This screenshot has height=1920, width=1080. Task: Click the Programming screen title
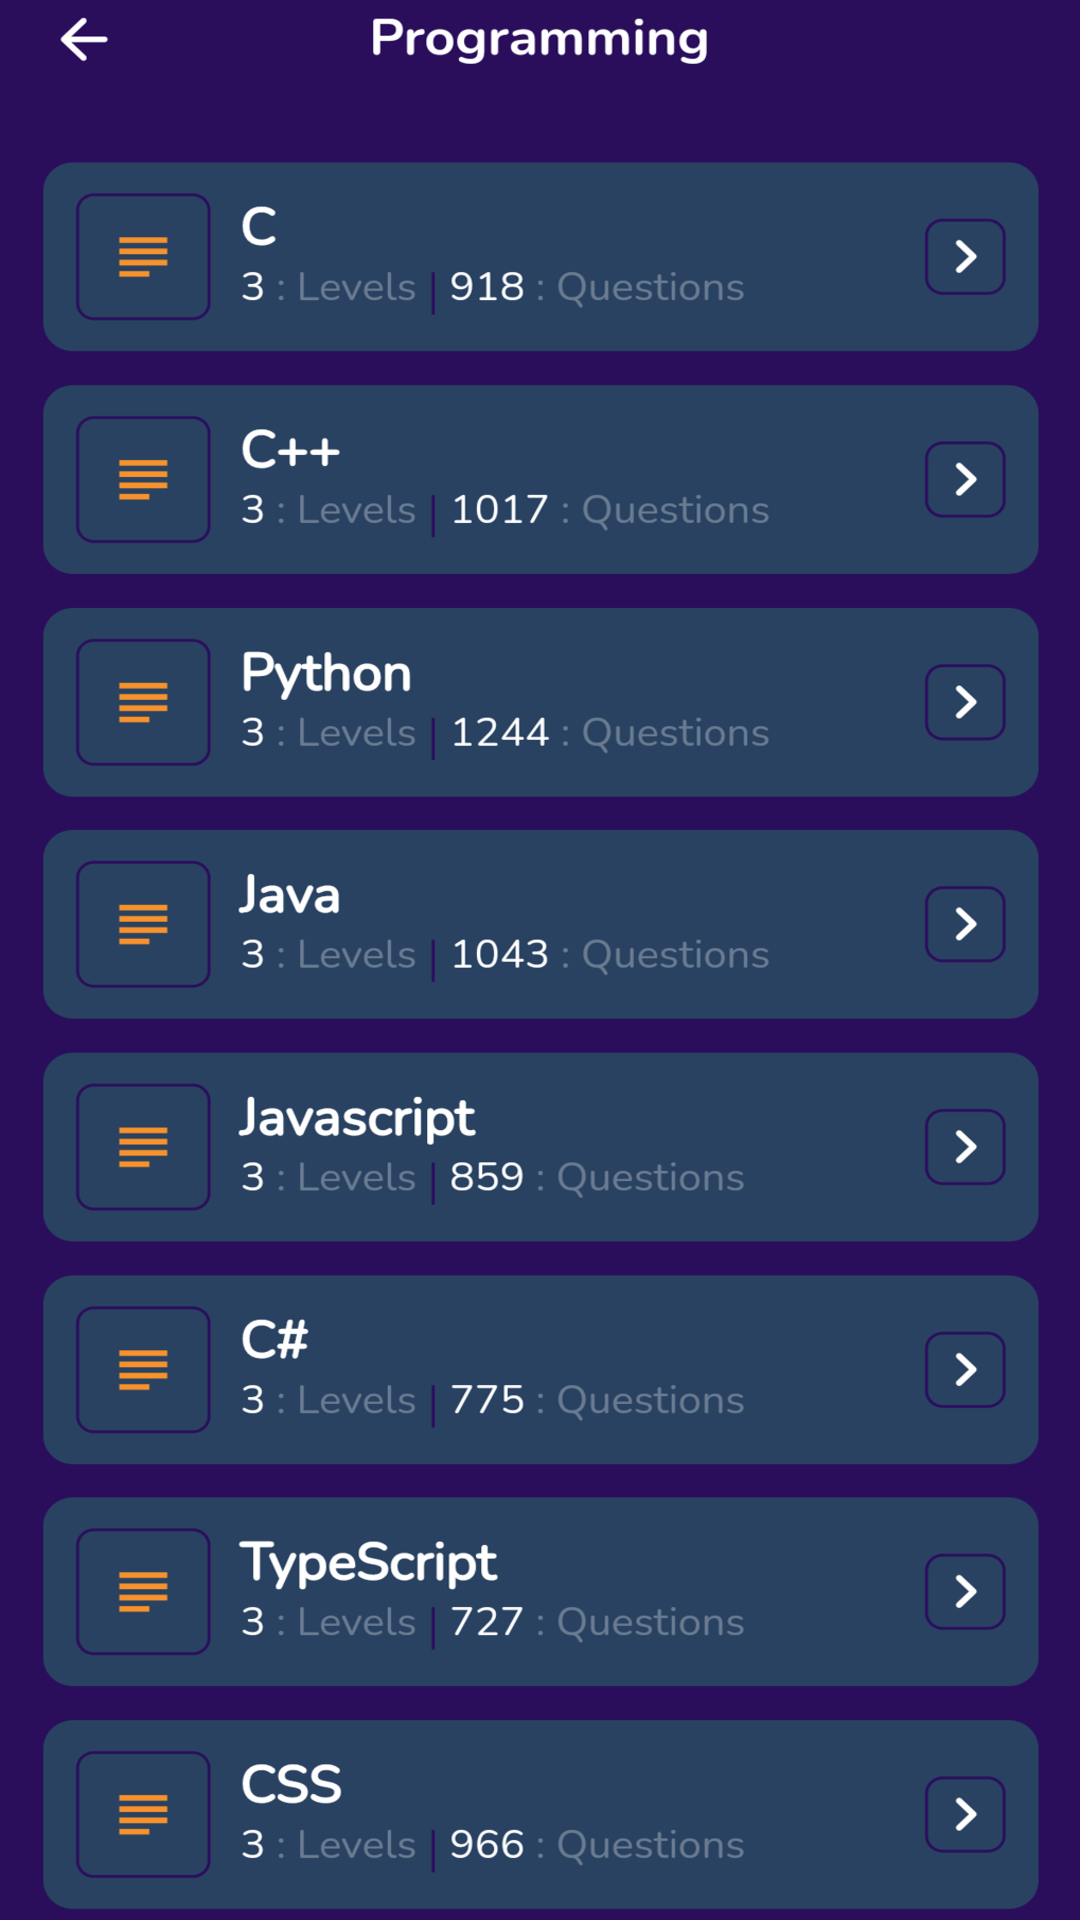click(x=540, y=38)
